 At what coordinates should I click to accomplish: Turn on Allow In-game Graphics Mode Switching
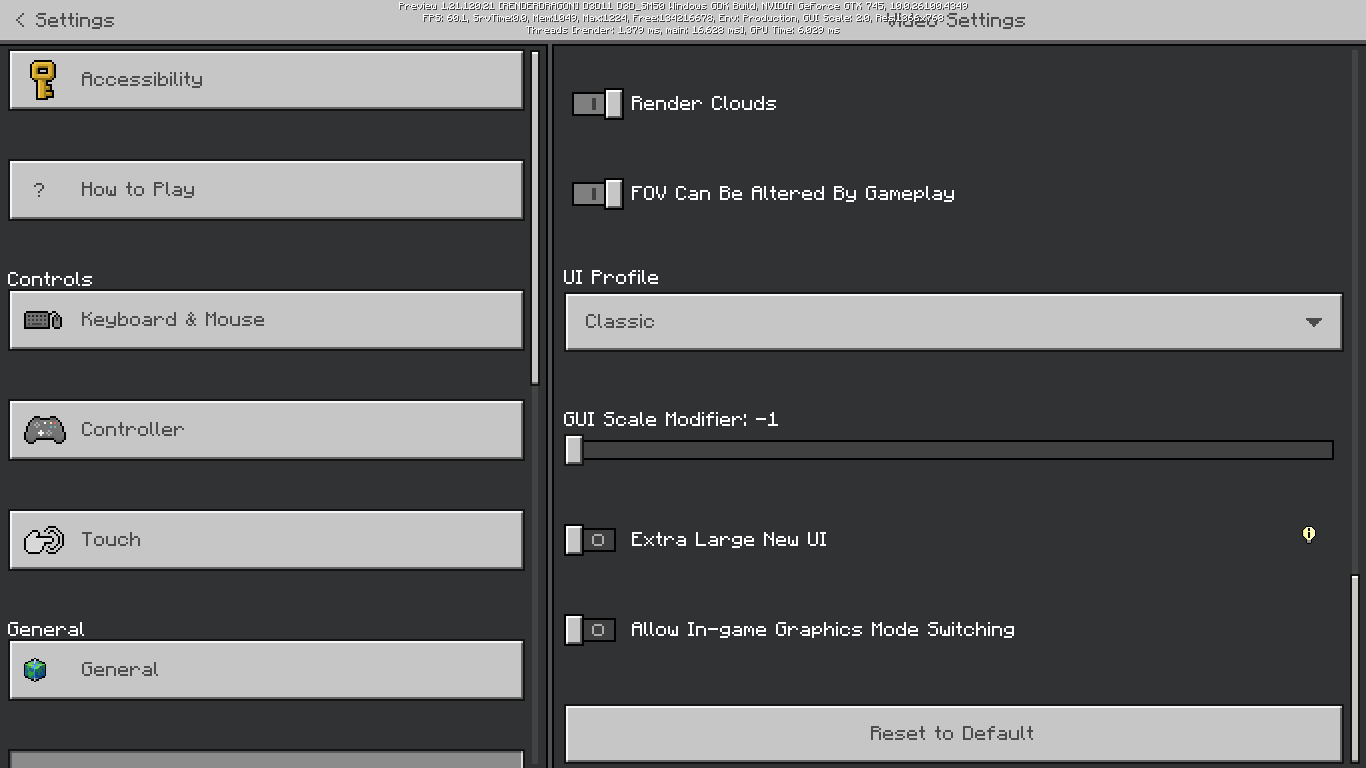[590, 630]
